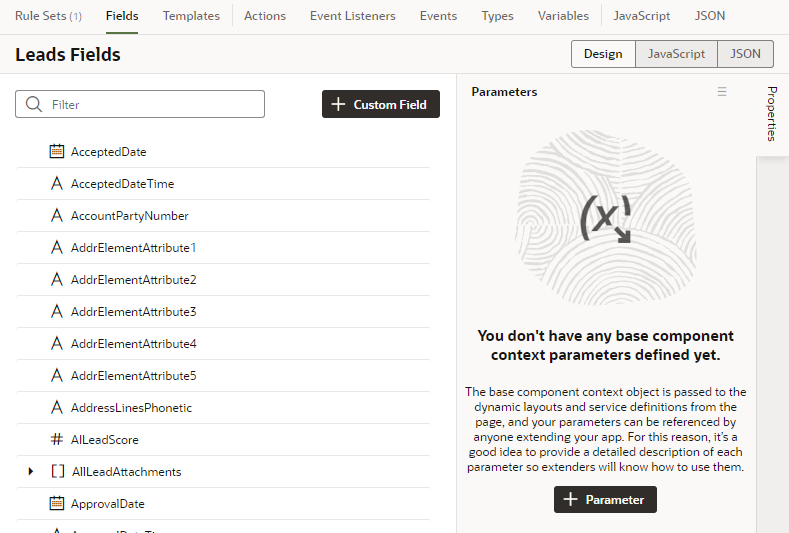
Task: Click the magnifier icon in Filter box
Action: click(34, 104)
